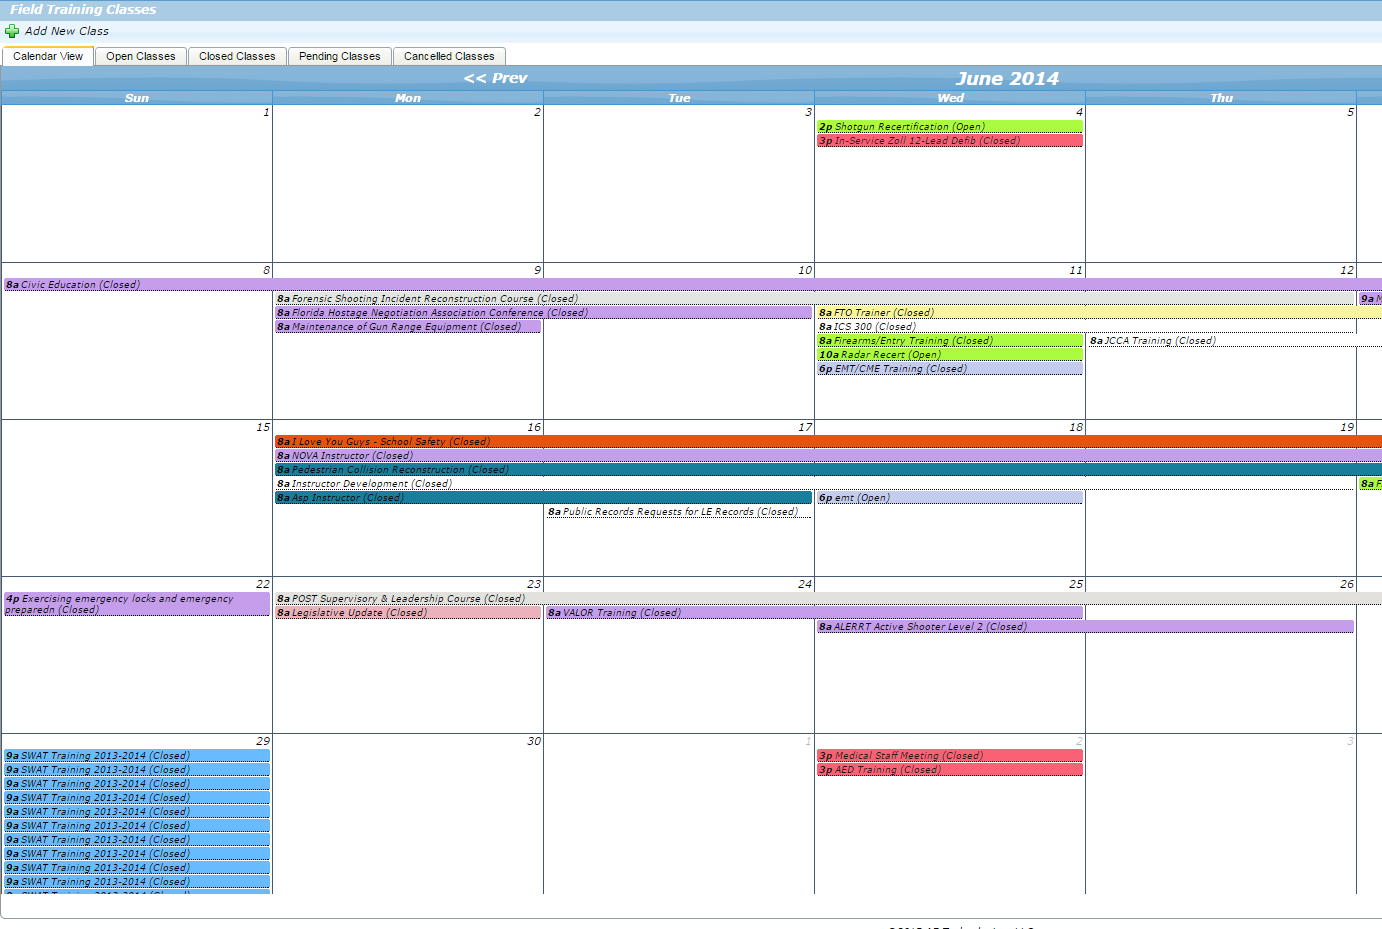Open the Add New Class link

tap(67, 31)
